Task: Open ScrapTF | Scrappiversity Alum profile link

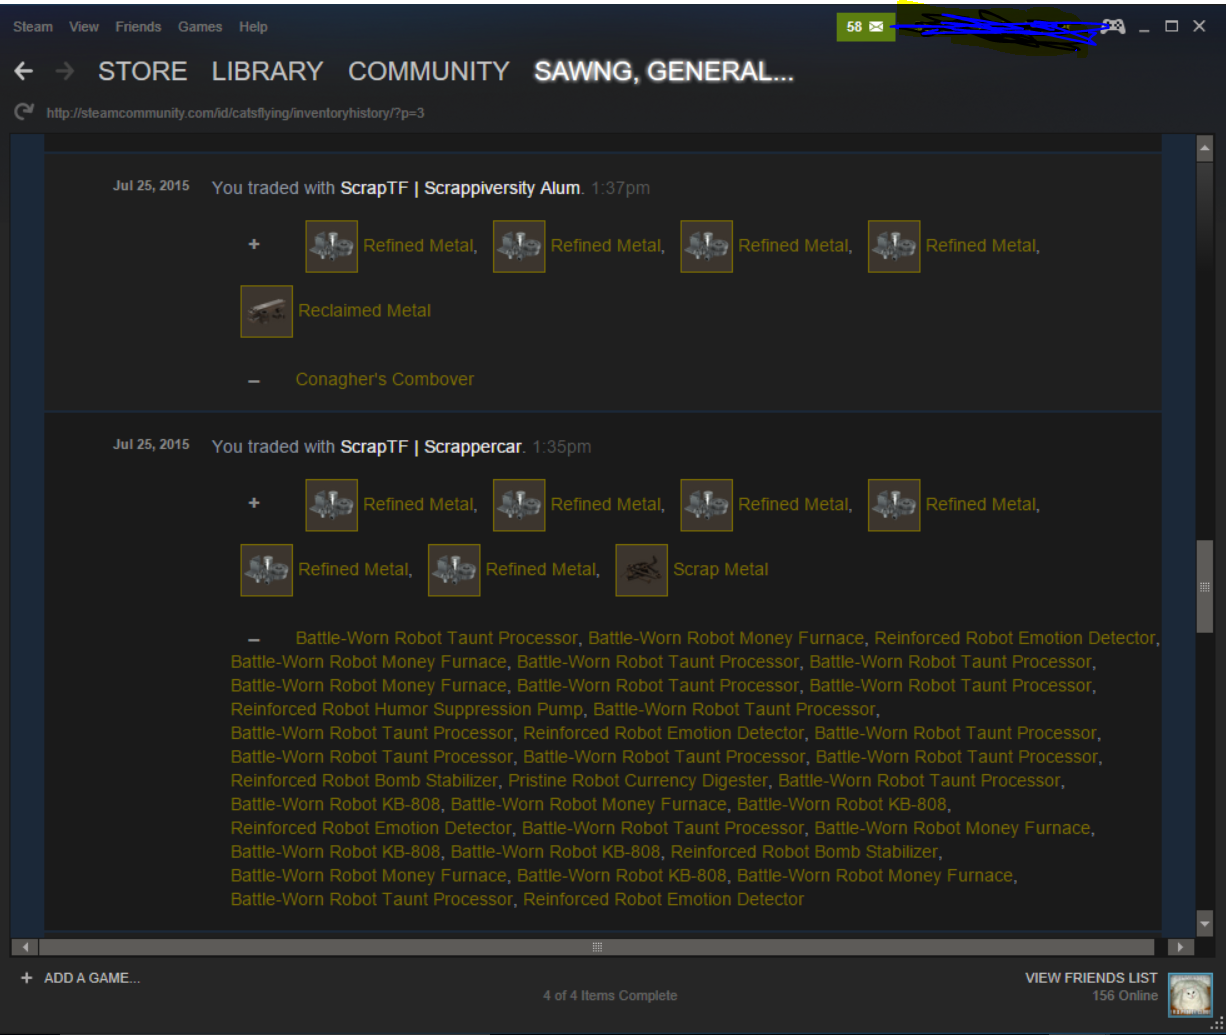Action: point(459,188)
